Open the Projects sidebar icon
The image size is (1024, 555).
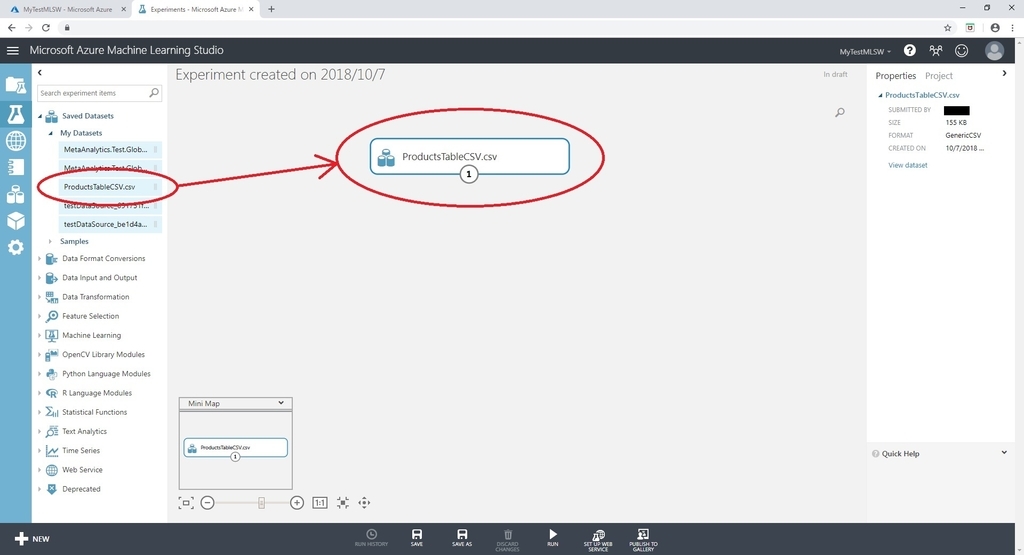click(16, 85)
